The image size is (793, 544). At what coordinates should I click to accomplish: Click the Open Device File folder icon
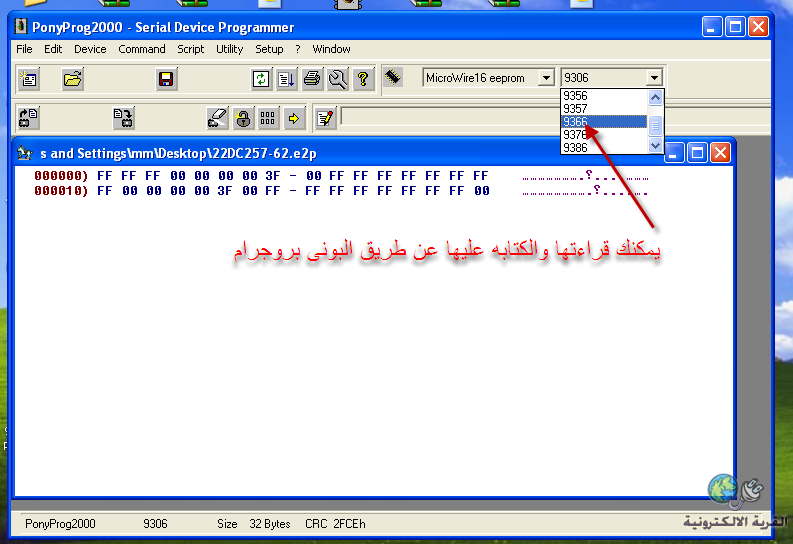point(73,79)
